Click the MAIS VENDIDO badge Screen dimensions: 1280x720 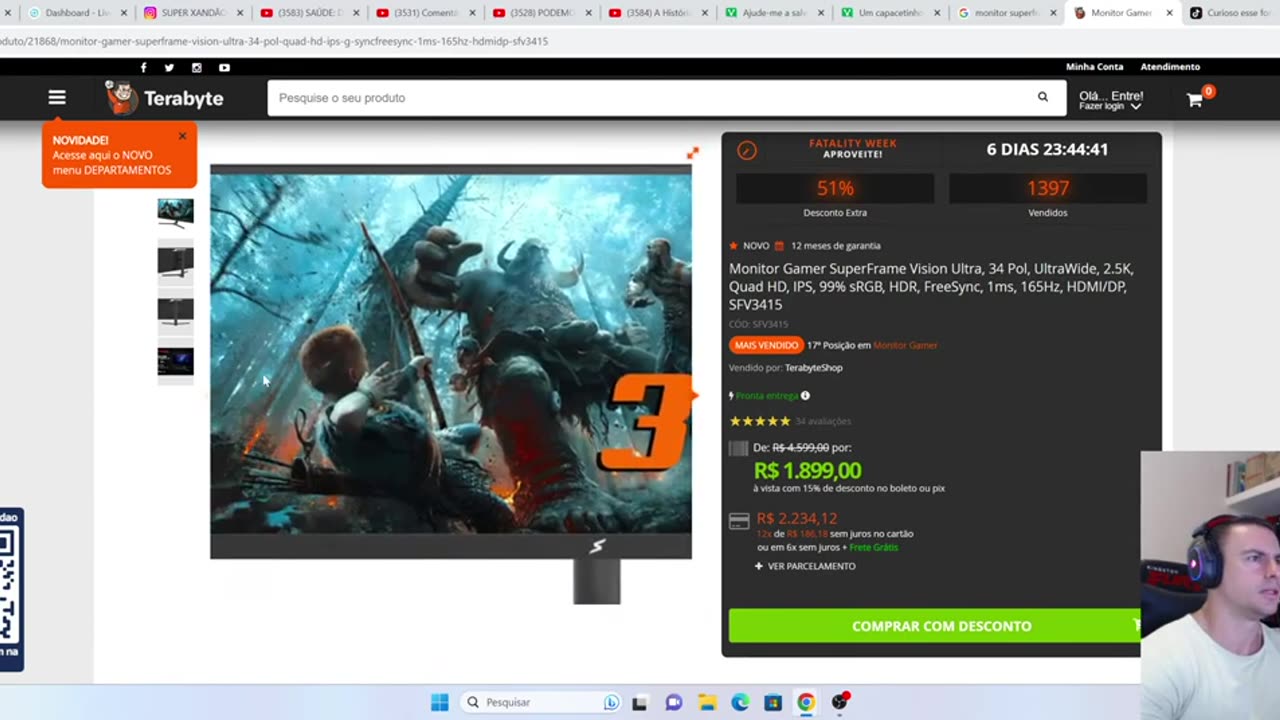766,345
